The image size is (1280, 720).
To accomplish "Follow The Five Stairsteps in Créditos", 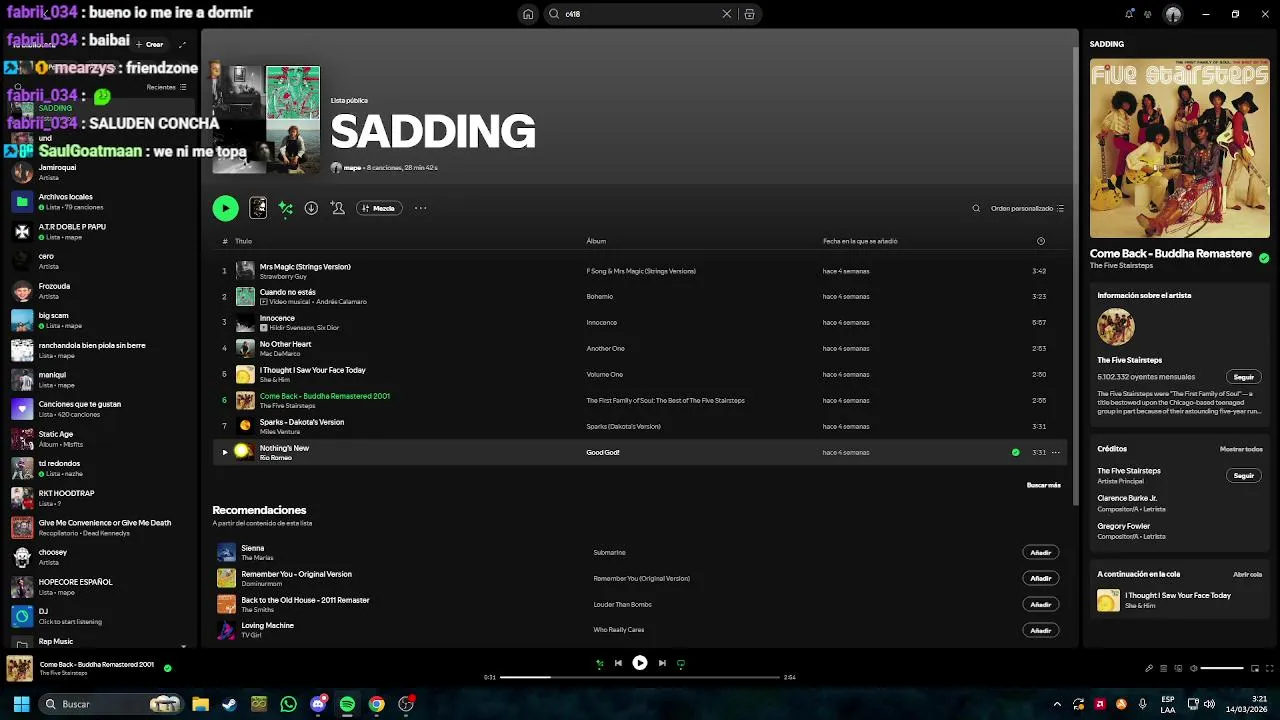I will point(1243,475).
